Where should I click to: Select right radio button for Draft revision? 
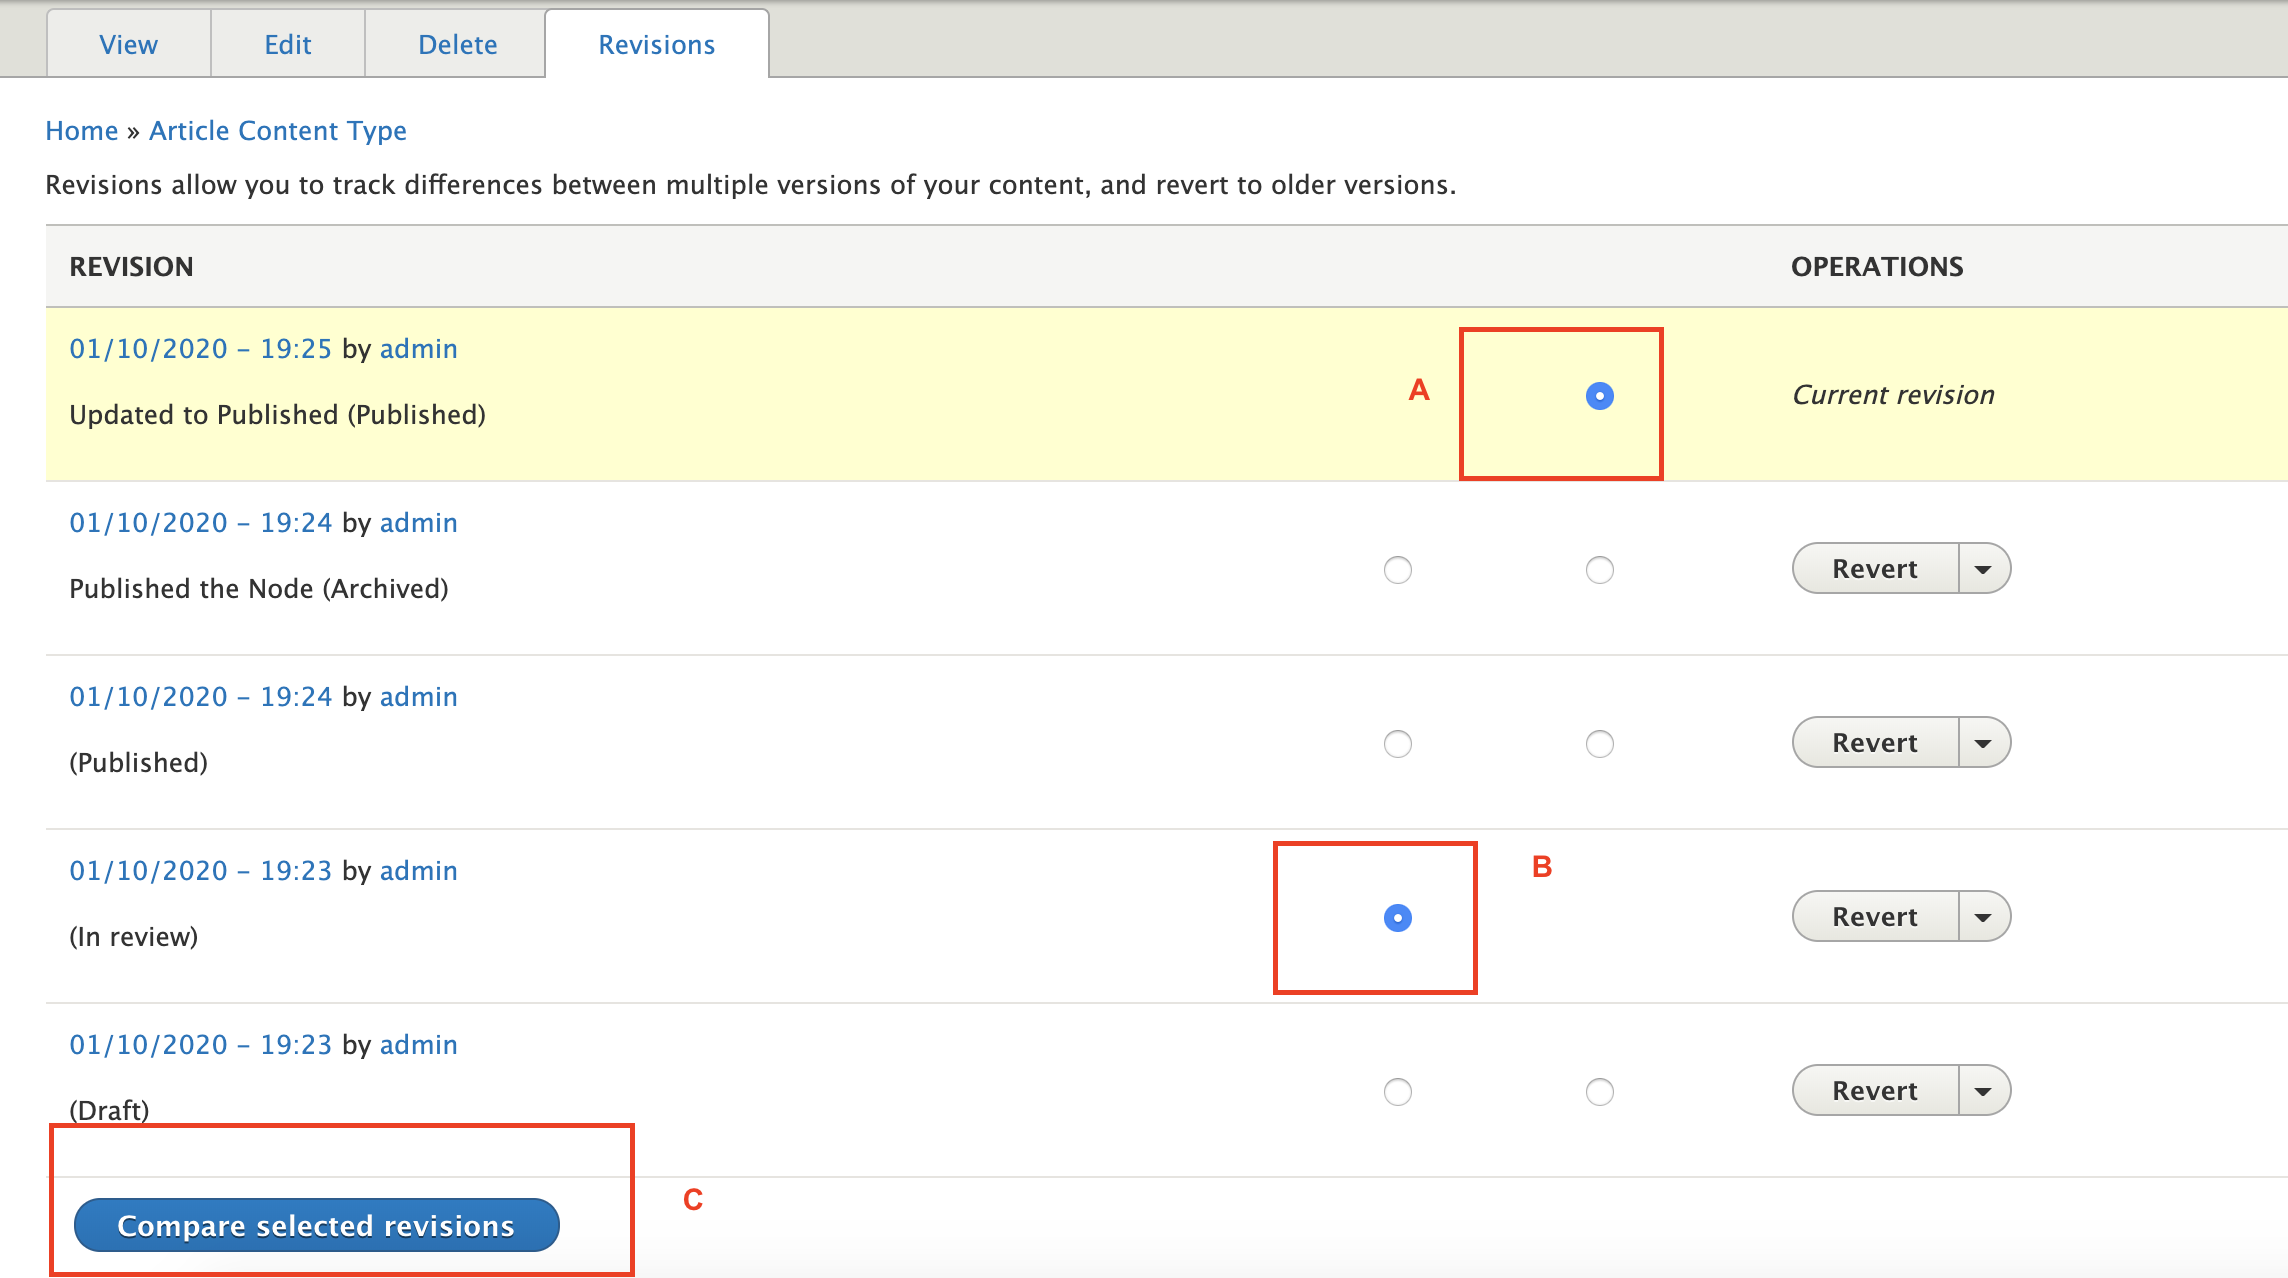[x=1601, y=1089]
